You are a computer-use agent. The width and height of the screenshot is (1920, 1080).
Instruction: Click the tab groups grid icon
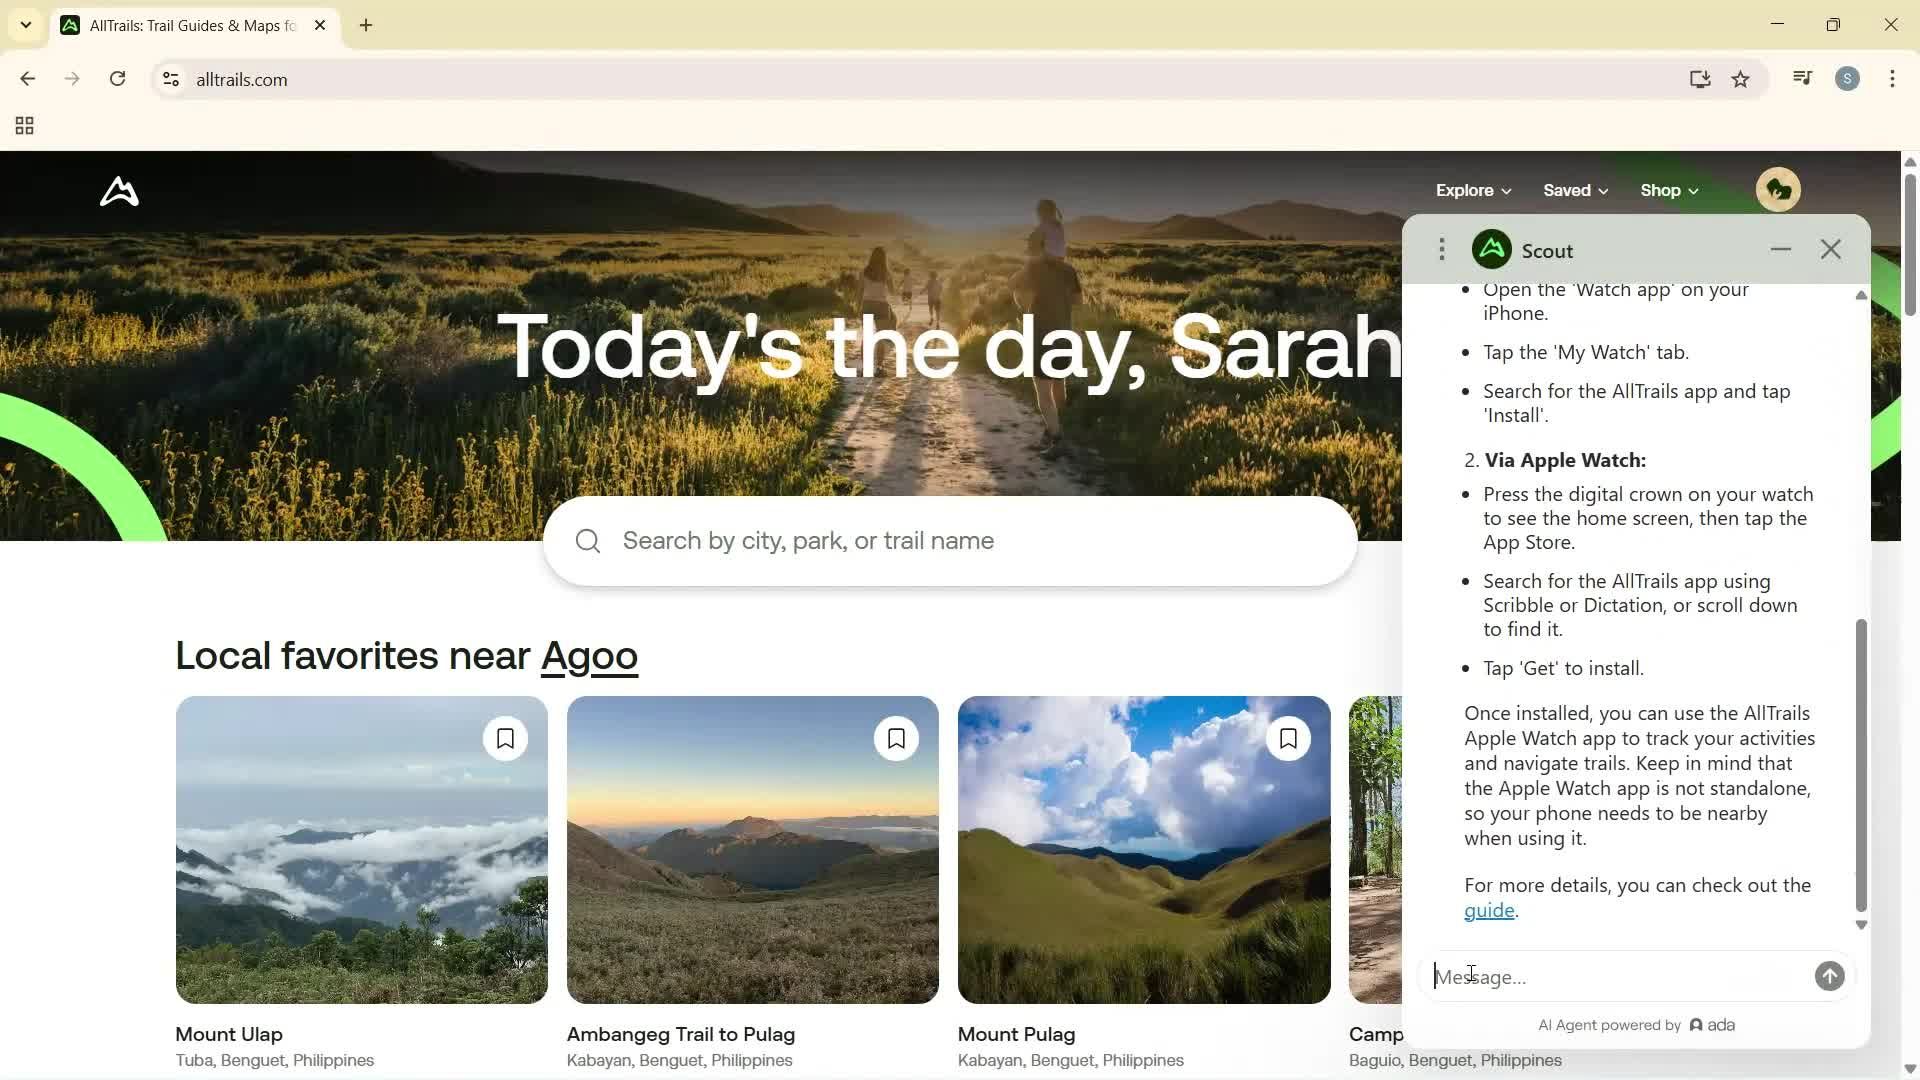(23, 125)
